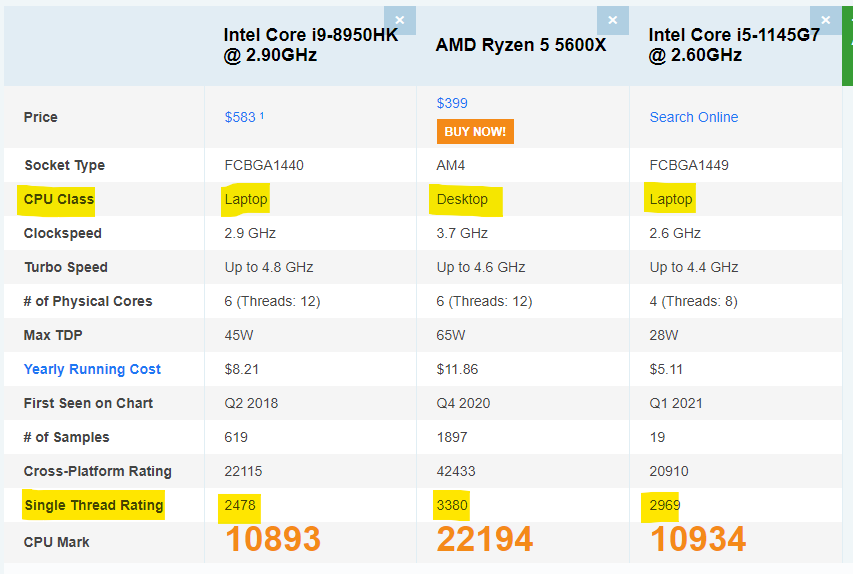Follow the Search Online price link

(693, 117)
